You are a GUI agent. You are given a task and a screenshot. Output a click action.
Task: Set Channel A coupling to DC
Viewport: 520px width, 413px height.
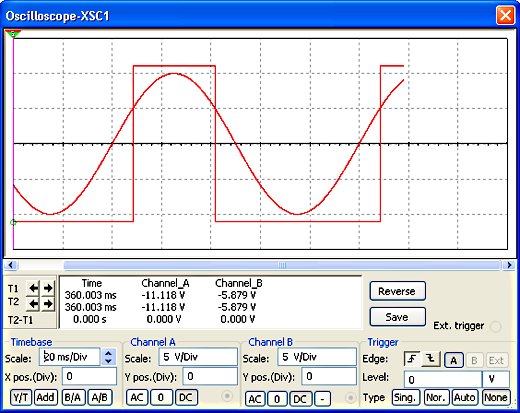[186, 398]
